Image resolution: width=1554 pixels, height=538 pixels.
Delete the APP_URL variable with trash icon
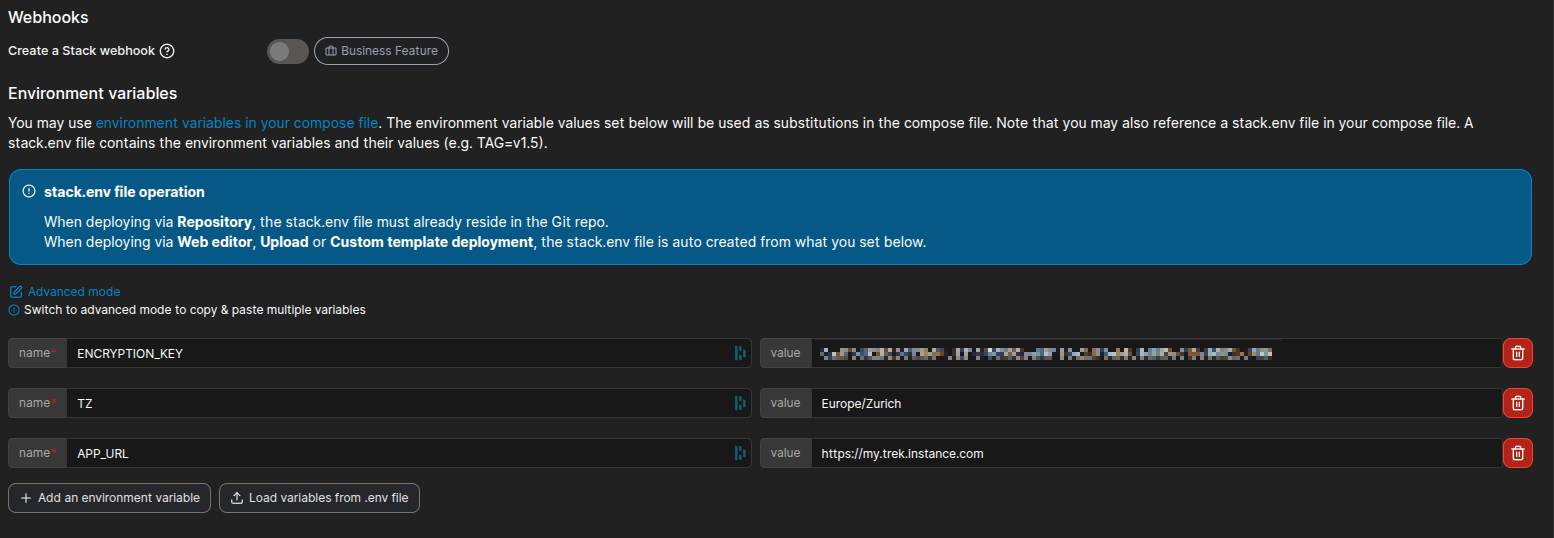[x=1518, y=453]
